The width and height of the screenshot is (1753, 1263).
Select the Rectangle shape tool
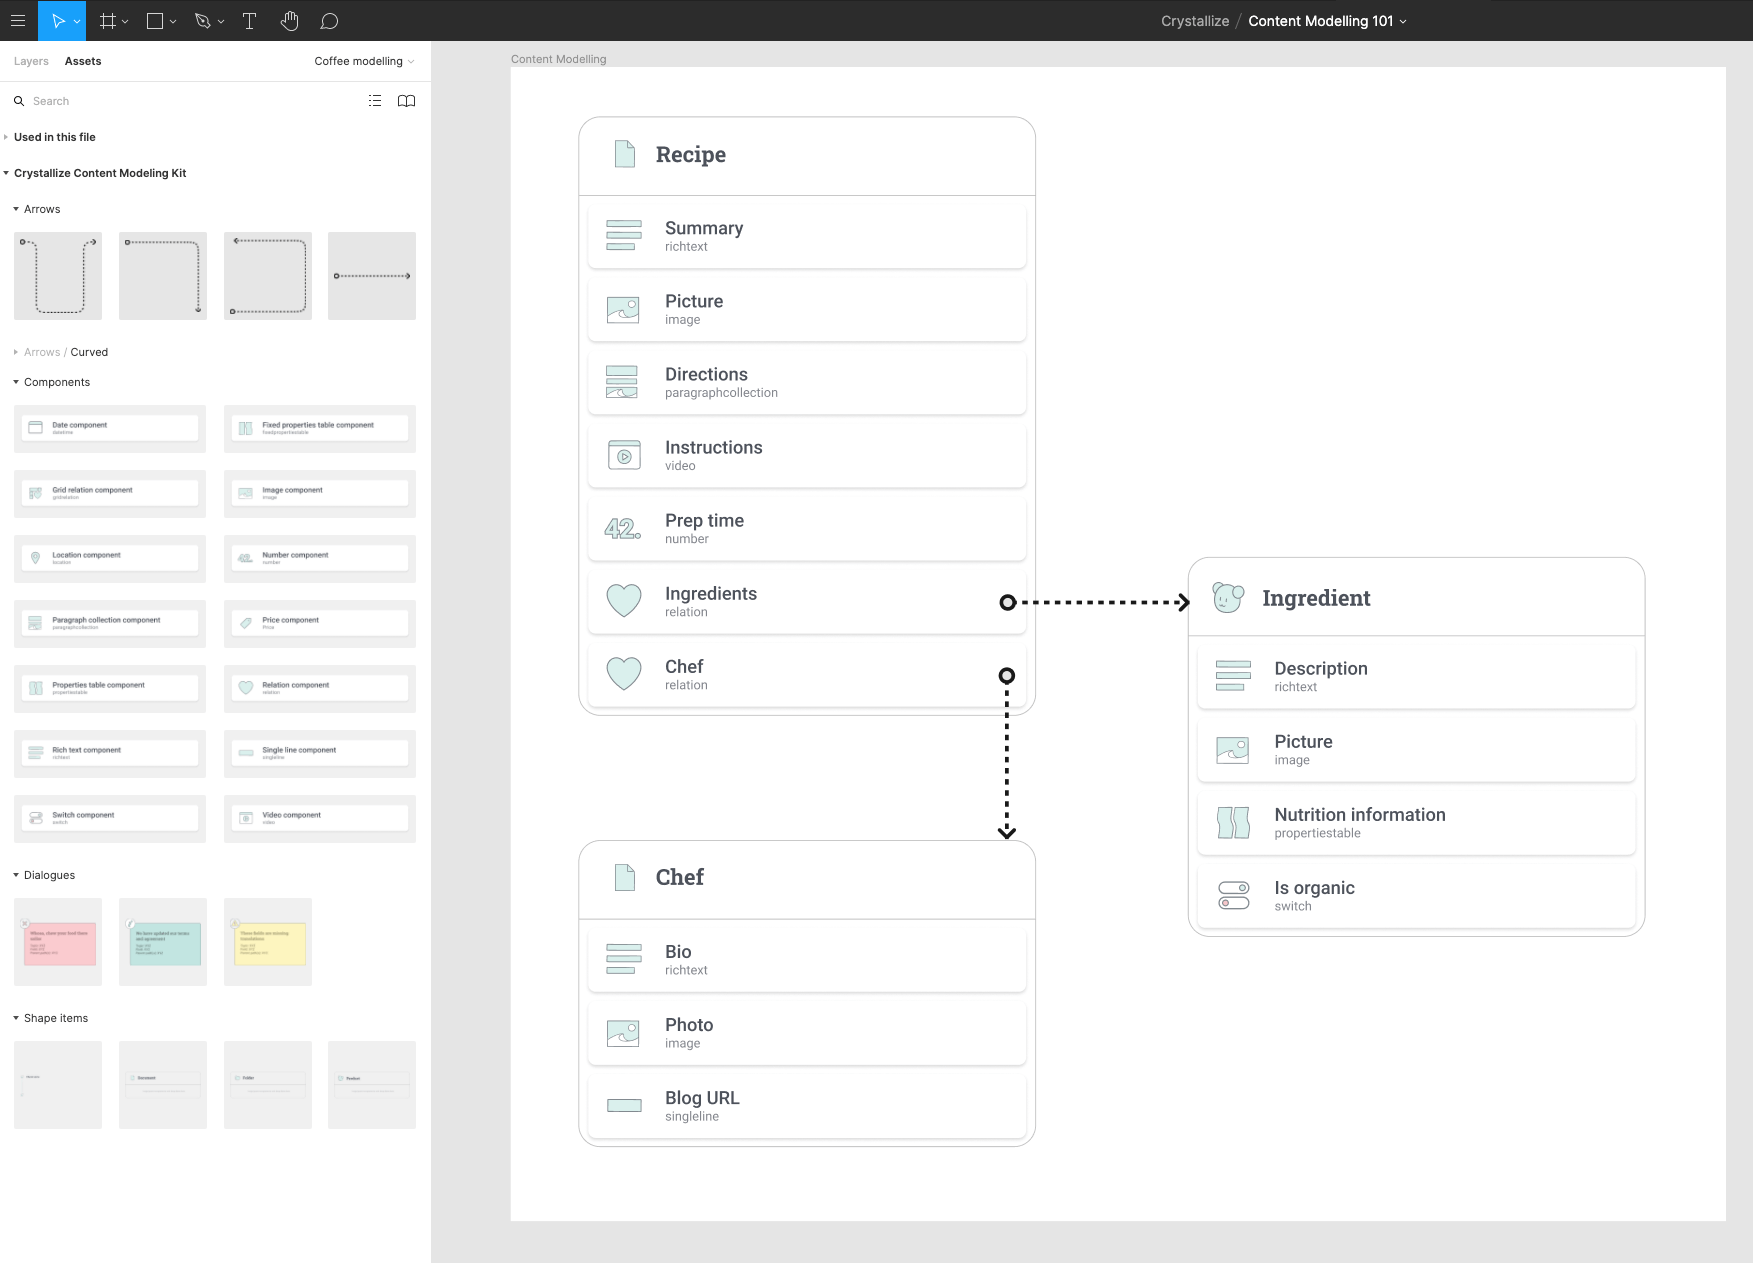[155, 20]
